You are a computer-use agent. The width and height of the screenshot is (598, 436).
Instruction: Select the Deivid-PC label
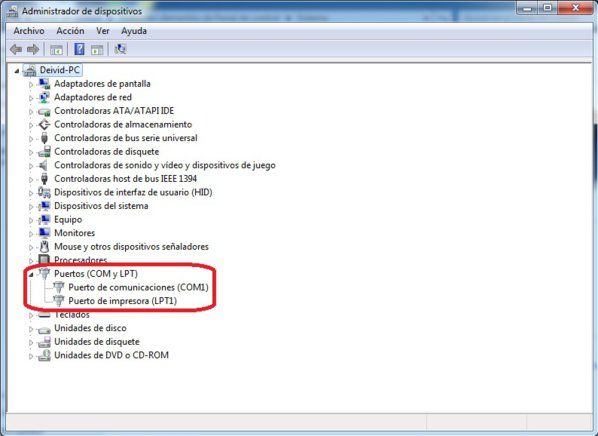tap(60, 70)
